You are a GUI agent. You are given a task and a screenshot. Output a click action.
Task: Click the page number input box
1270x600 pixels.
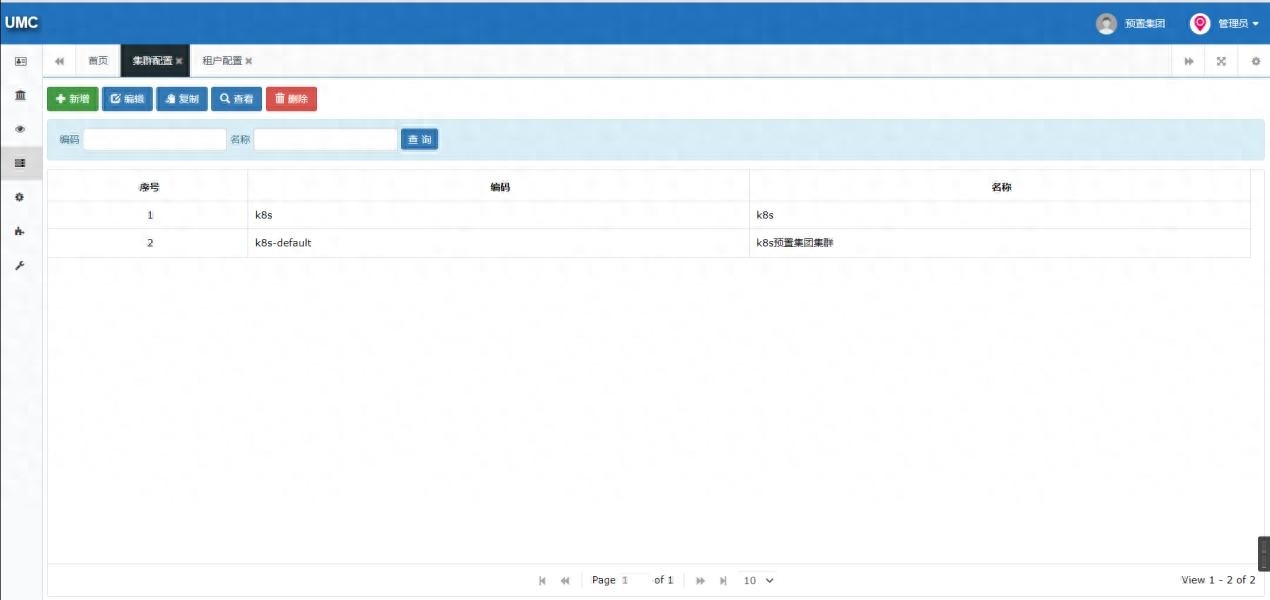point(634,580)
